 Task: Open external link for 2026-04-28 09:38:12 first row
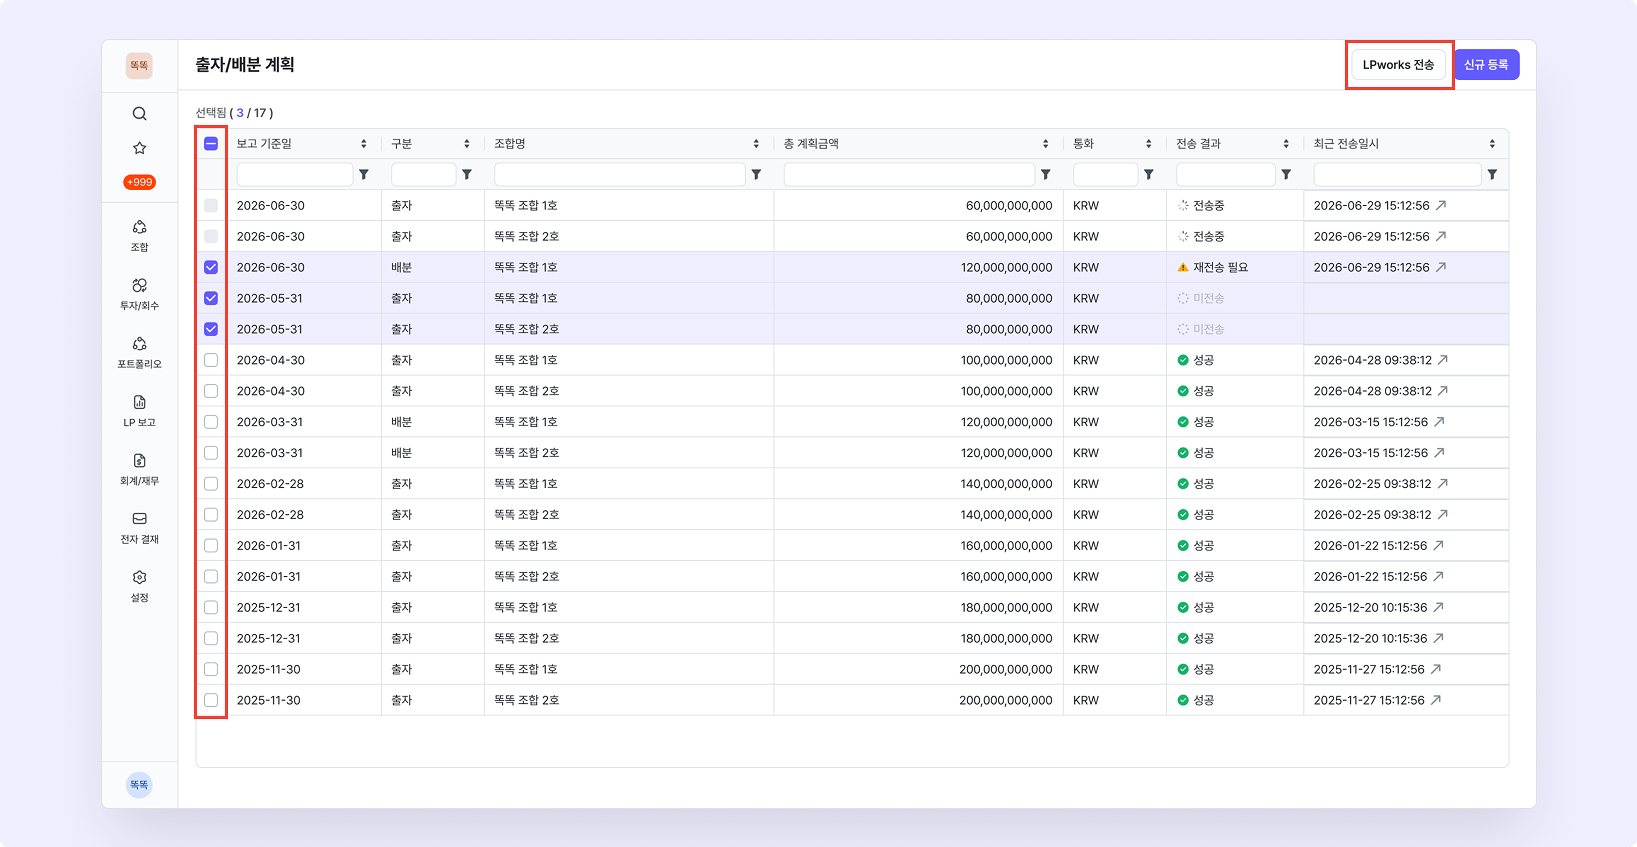1442,360
